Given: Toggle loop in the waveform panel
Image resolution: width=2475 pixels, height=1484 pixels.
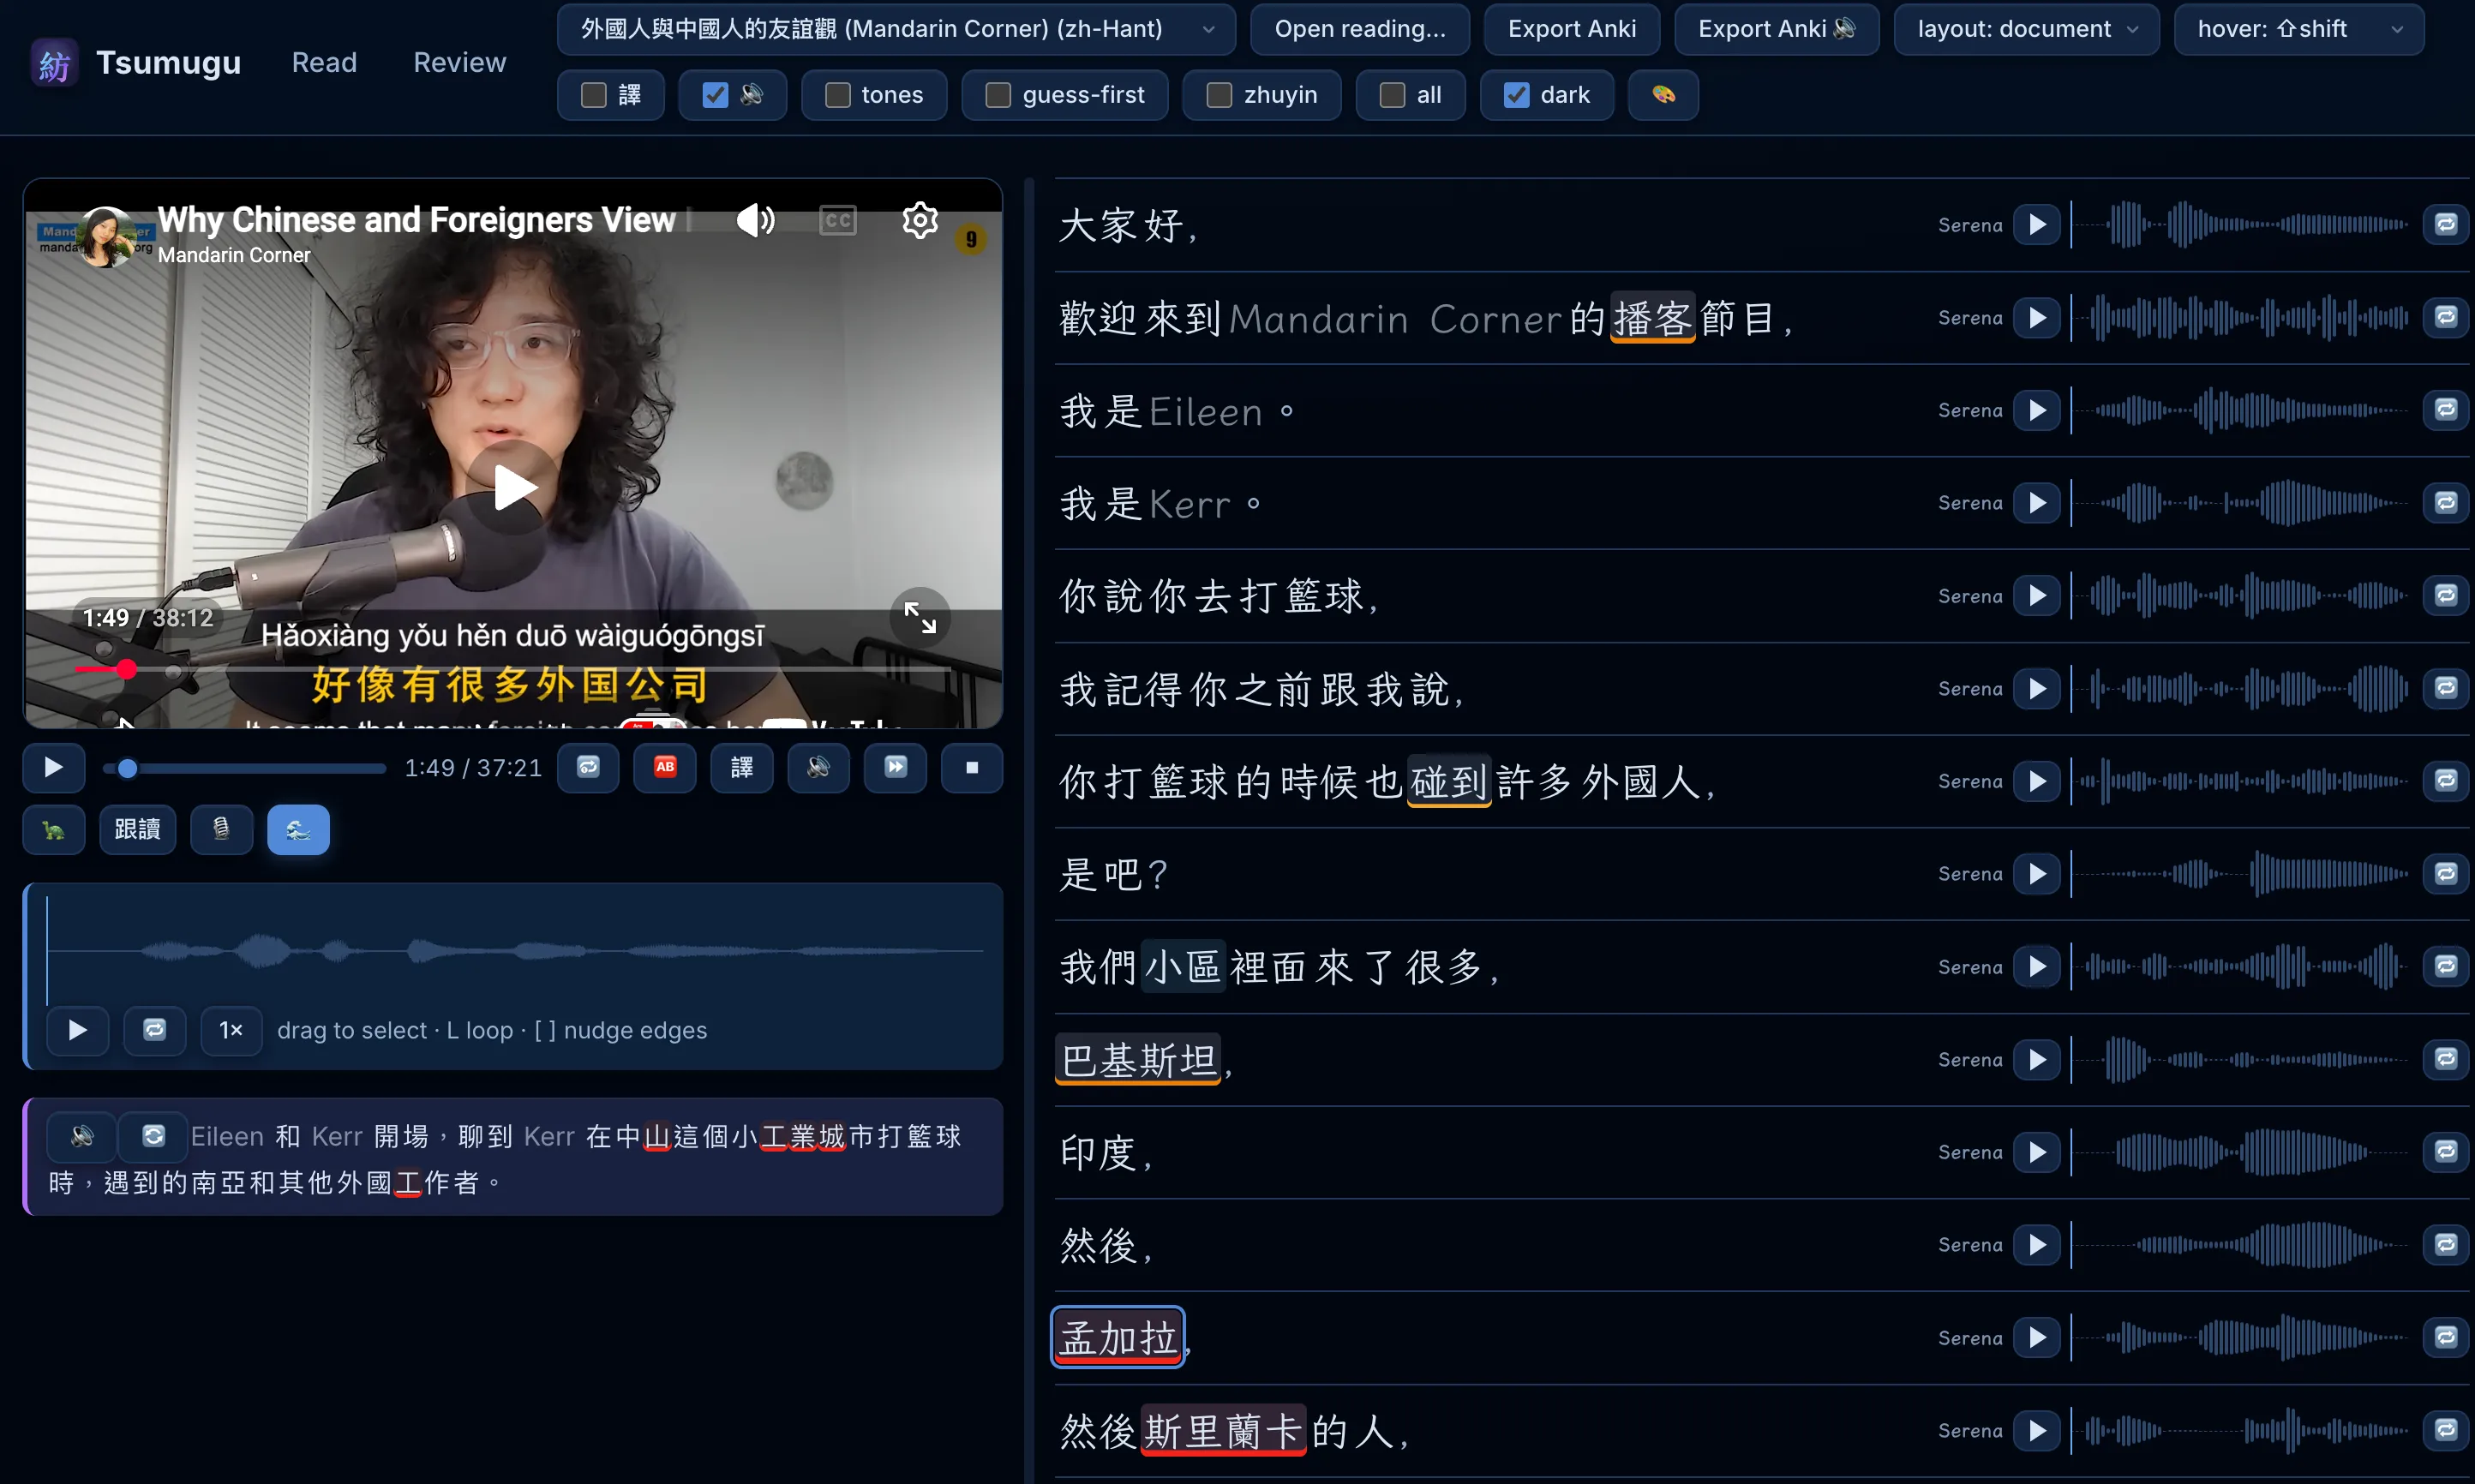Looking at the screenshot, I should click(154, 1030).
